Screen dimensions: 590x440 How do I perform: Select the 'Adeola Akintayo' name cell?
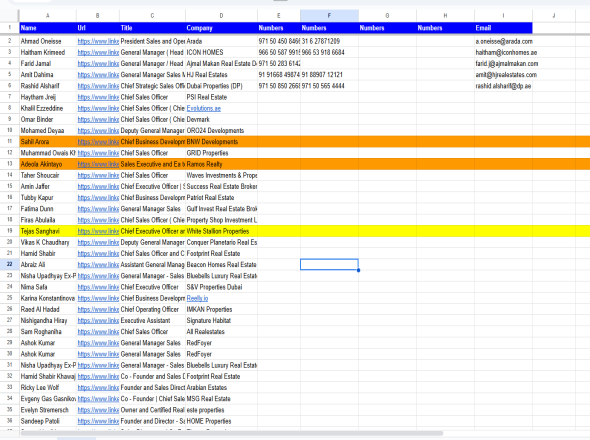click(x=48, y=164)
